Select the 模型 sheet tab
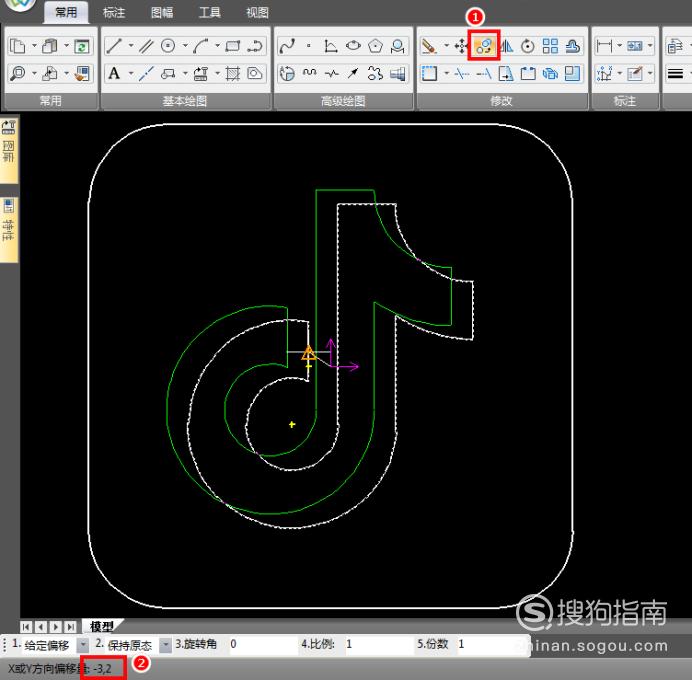 102,626
